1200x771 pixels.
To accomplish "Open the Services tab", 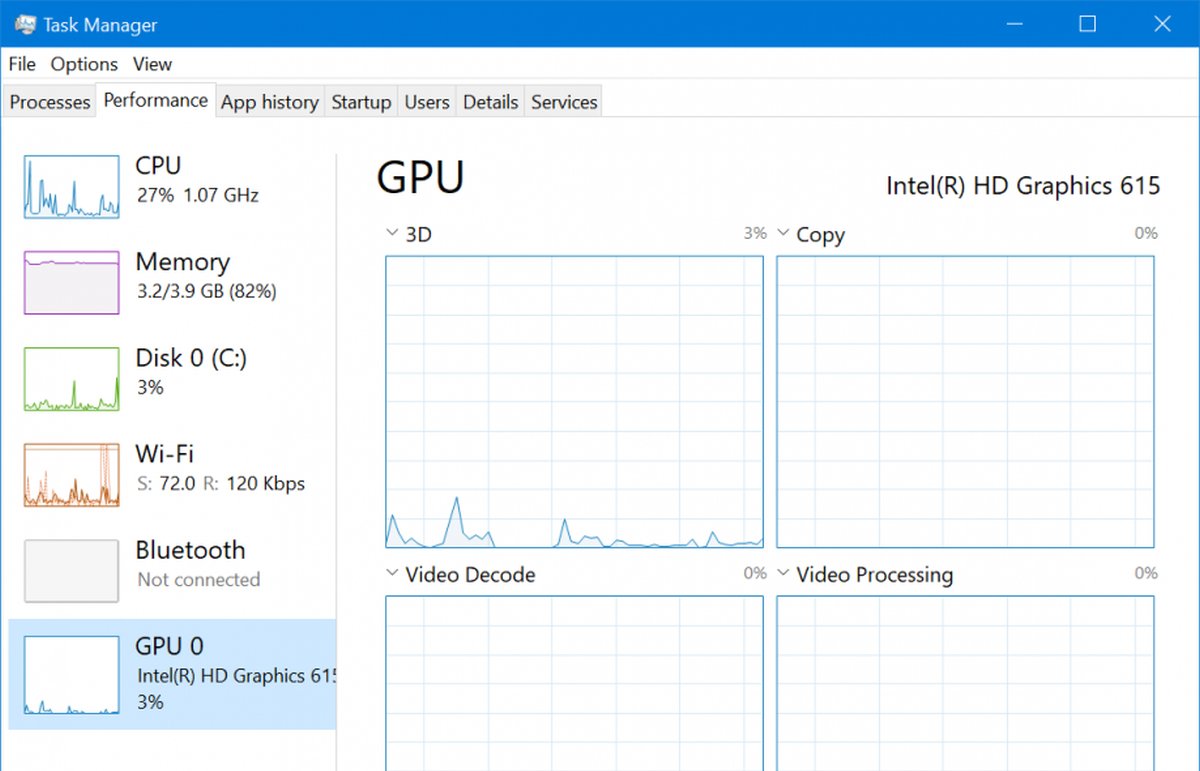I will 563,101.
